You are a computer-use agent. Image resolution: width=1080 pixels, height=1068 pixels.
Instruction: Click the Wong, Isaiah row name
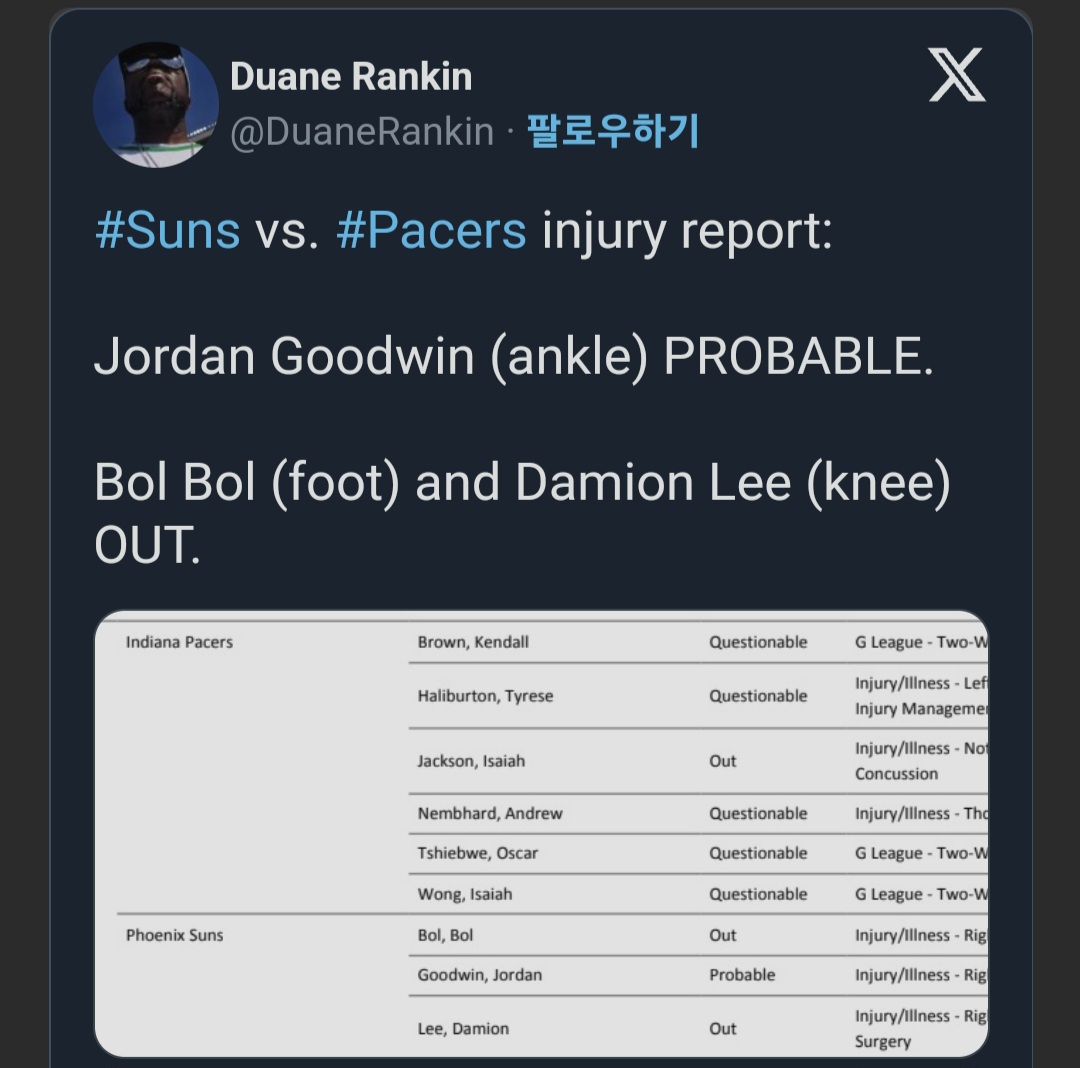point(464,894)
